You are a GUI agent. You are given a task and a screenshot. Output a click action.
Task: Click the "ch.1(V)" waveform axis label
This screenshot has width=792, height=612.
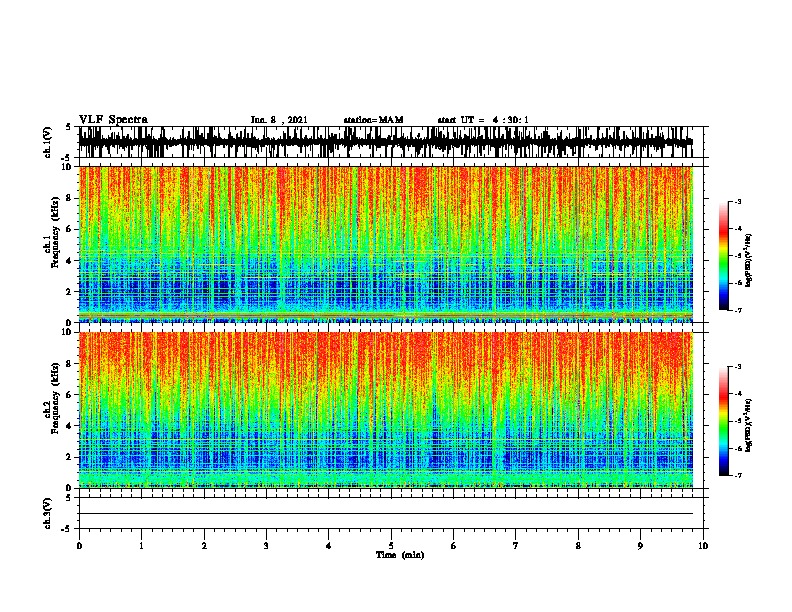[x=48, y=142]
